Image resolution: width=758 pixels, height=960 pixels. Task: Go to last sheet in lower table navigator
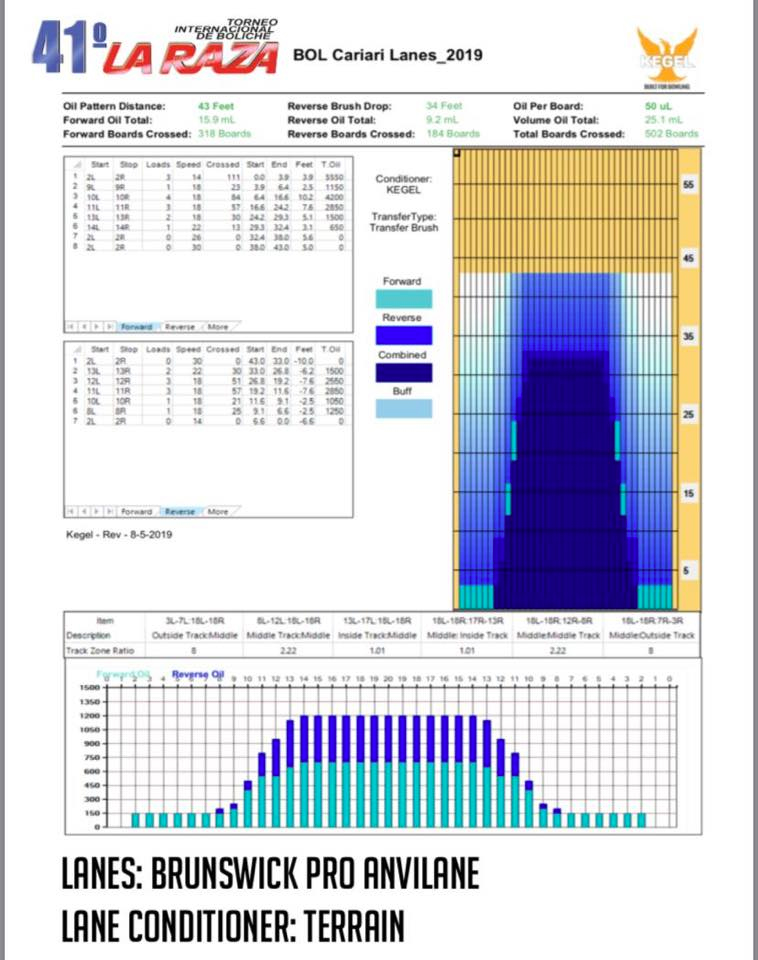[110, 511]
